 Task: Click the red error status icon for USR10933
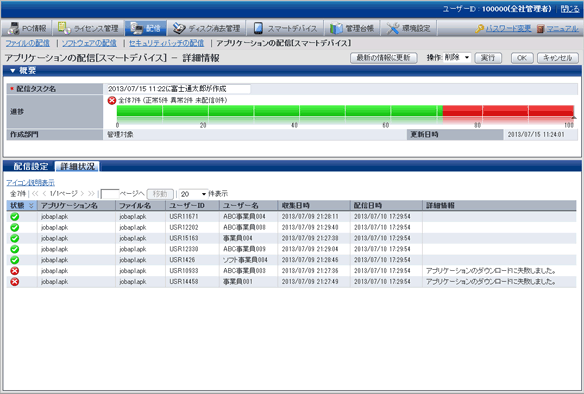point(15,271)
